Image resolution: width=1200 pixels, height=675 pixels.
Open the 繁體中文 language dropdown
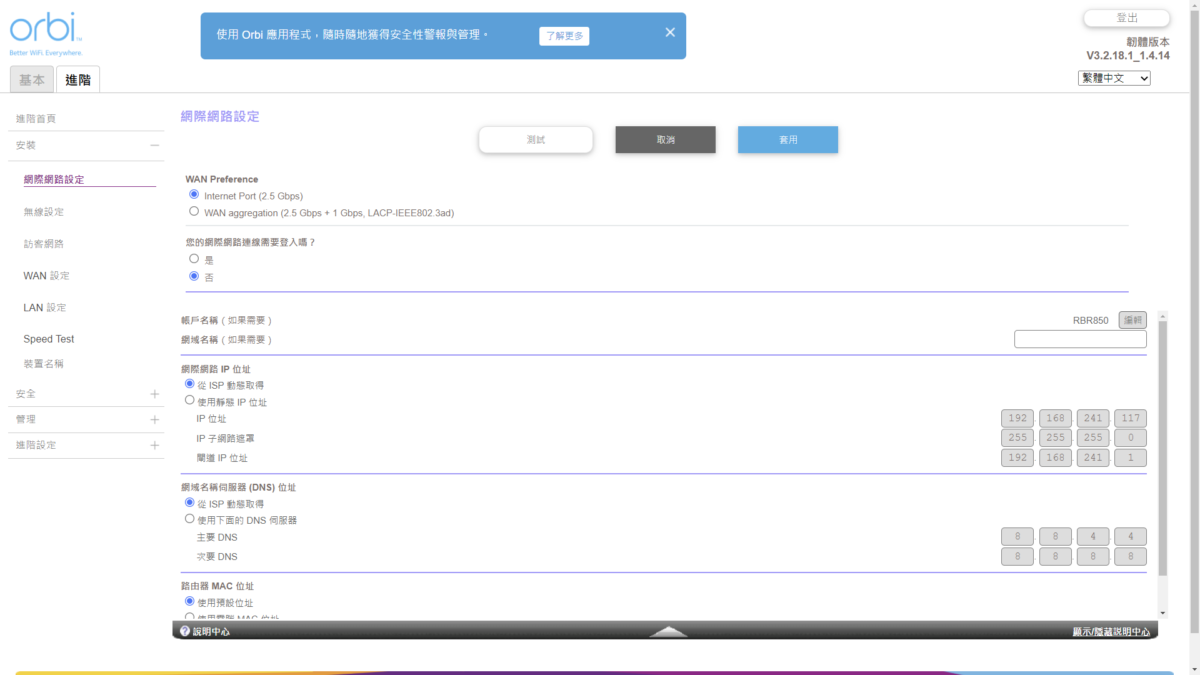pos(1114,78)
